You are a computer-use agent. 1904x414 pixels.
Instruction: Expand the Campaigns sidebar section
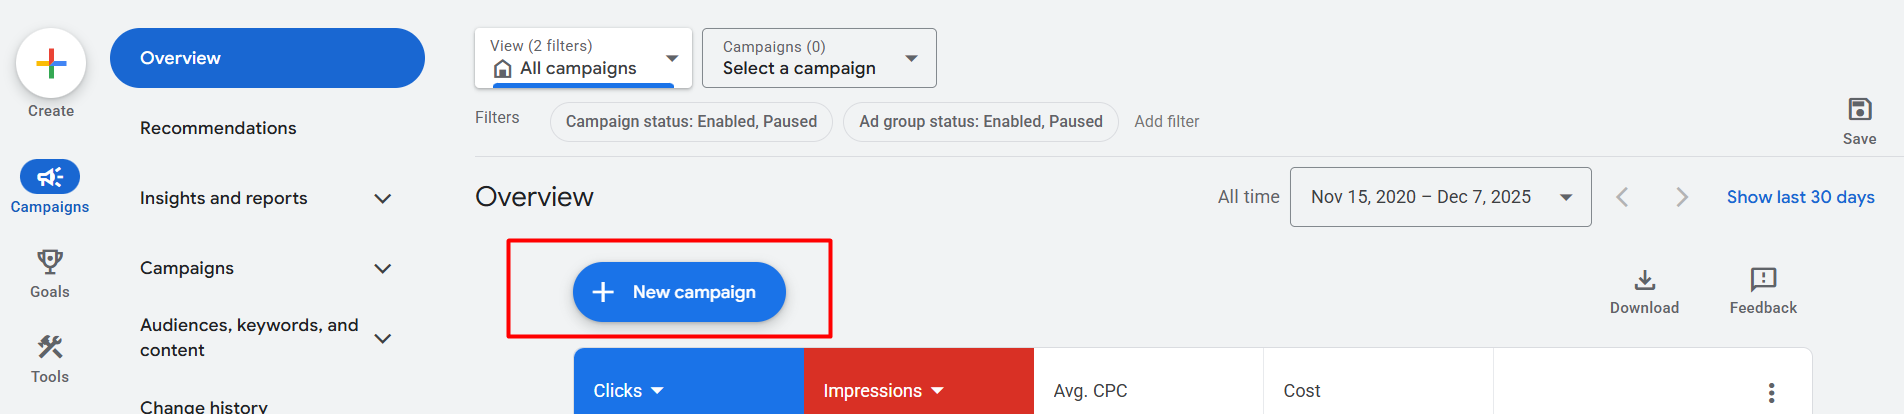(382, 269)
